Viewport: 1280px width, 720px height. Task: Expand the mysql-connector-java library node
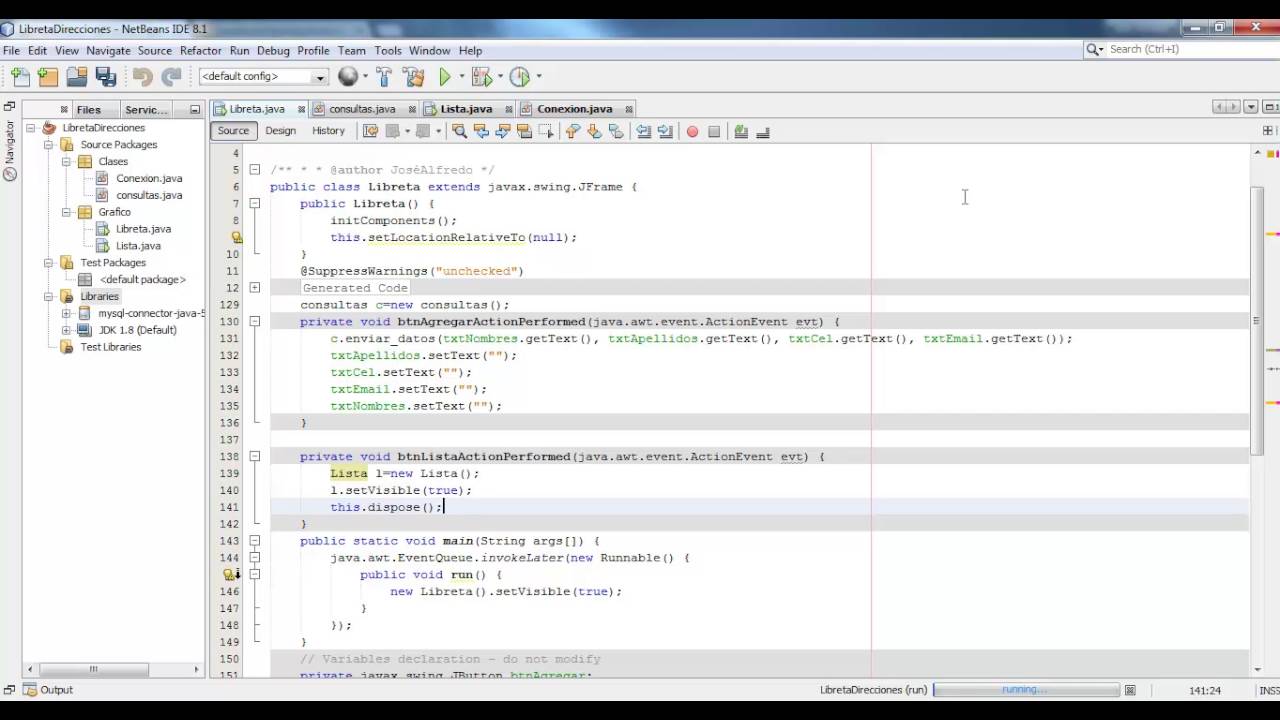point(66,313)
